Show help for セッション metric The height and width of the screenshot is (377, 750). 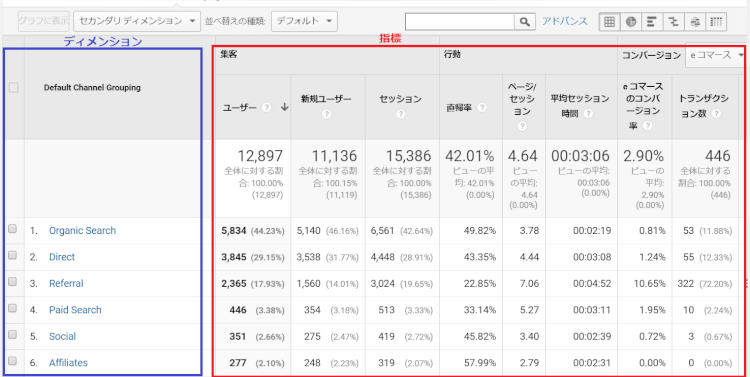[x=400, y=114]
